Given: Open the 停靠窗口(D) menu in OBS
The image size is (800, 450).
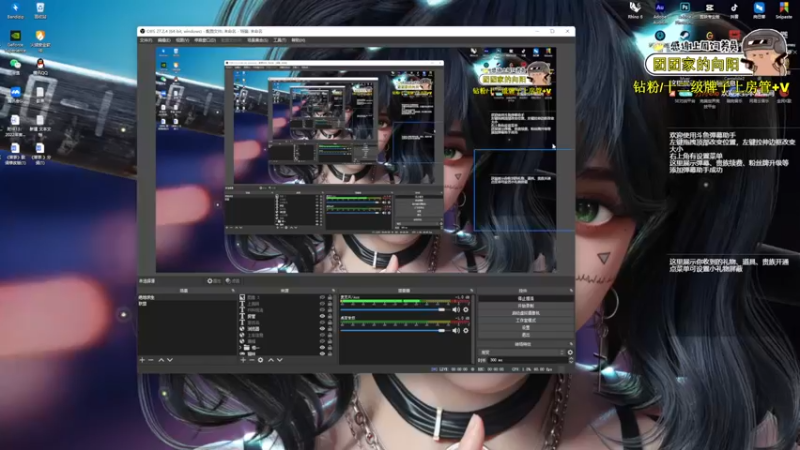Looking at the screenshot, I should tap(205, 40).
